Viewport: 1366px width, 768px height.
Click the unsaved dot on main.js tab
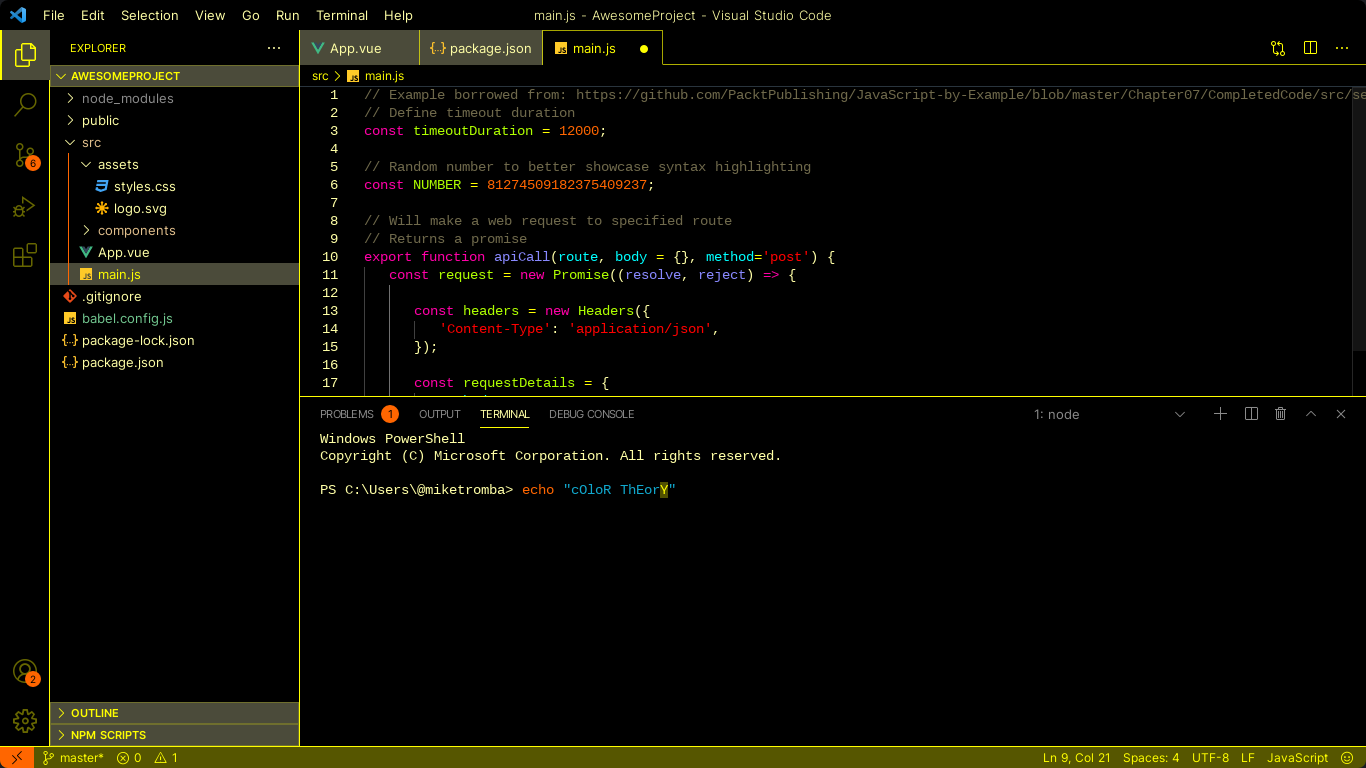(644, 48)
